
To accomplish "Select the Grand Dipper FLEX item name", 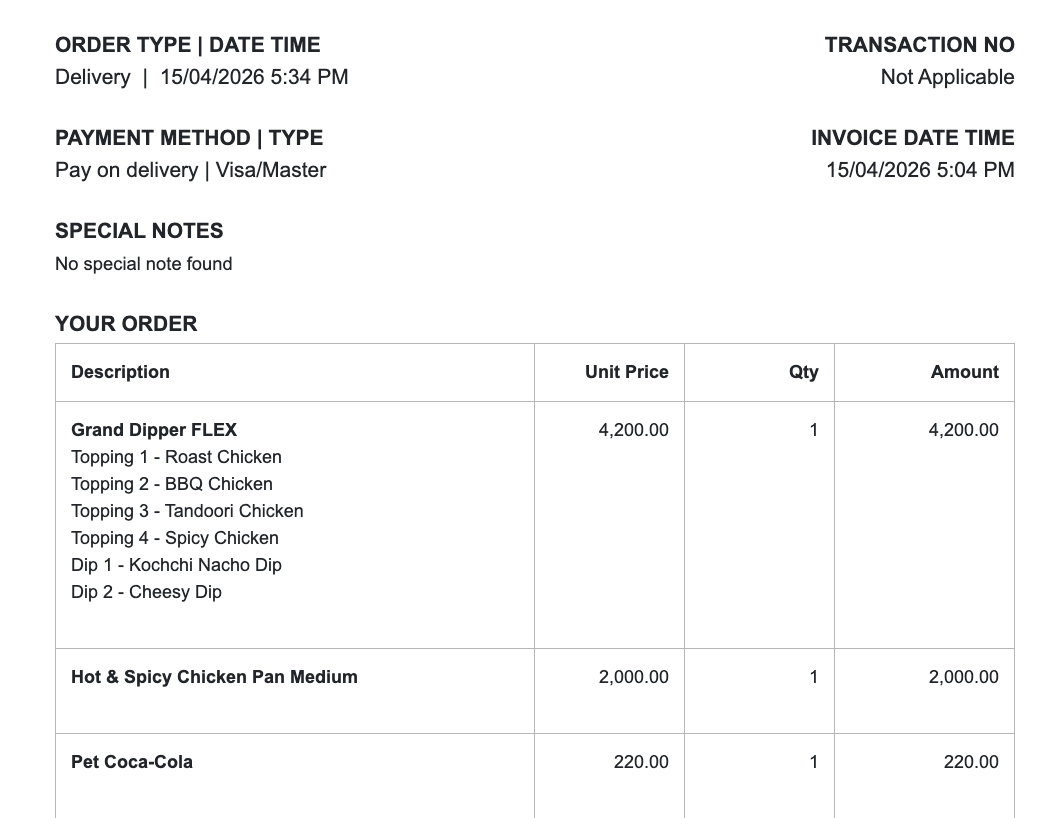I will [x=154, y=430].
